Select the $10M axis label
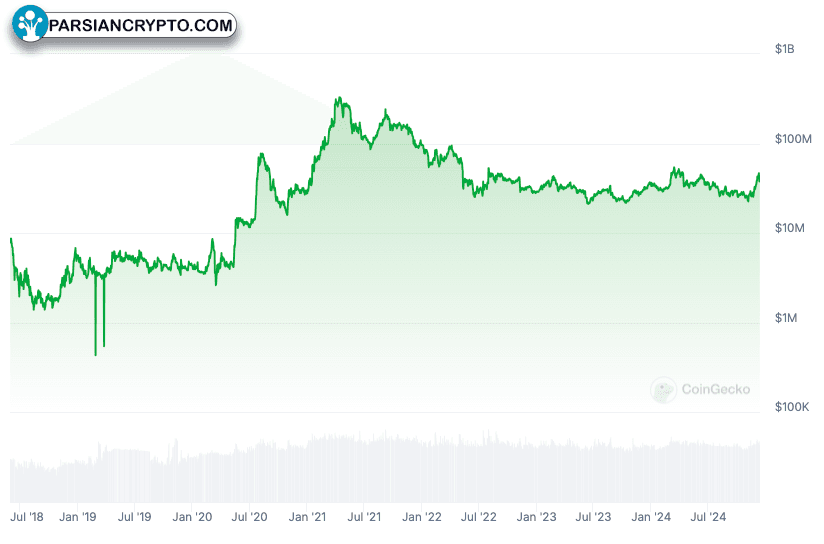824x544 pixels. click(789, 228)
